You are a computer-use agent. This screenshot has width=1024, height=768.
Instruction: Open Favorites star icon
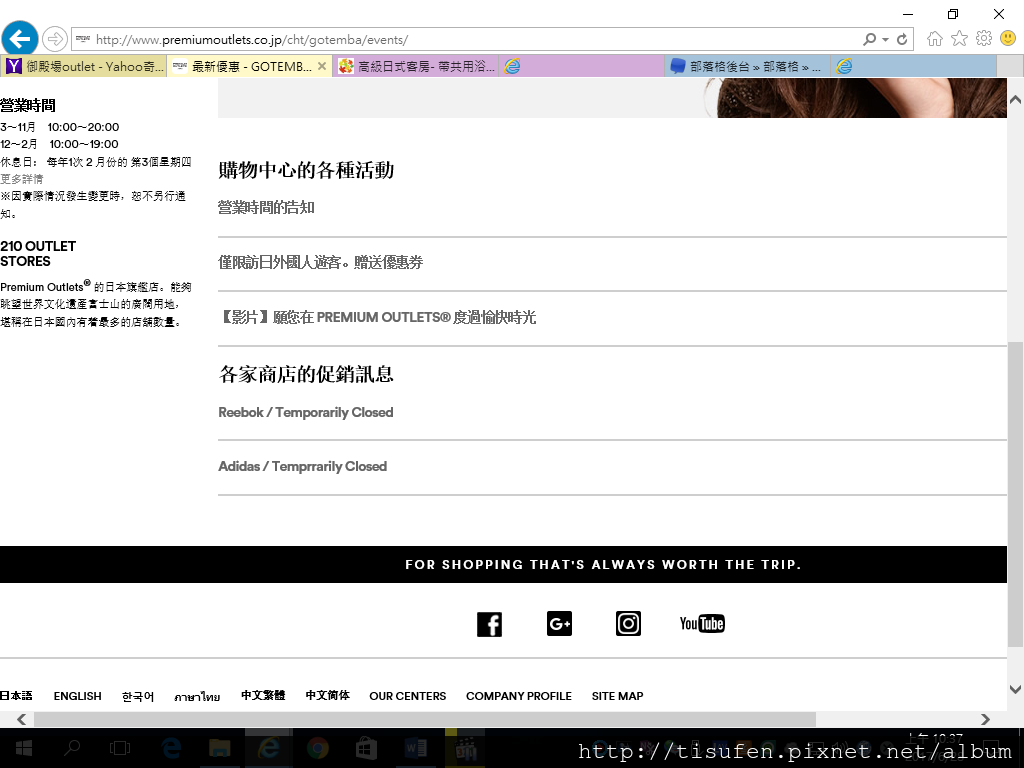click(x=959, y=39)
